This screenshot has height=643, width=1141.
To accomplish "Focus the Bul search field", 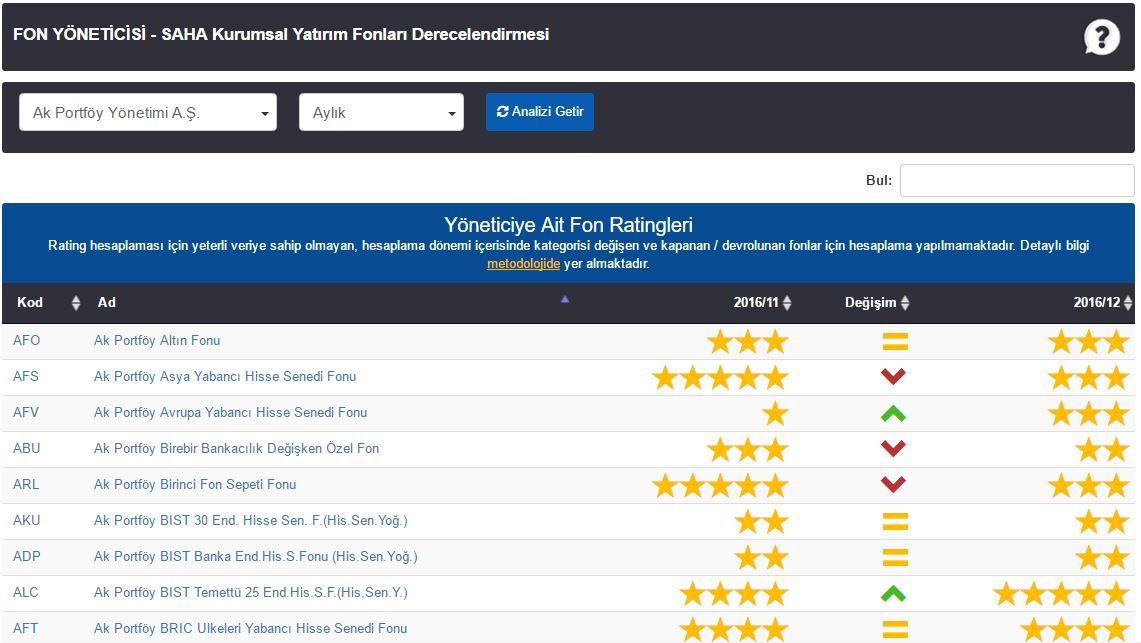I will click(x=1017, y=180).
